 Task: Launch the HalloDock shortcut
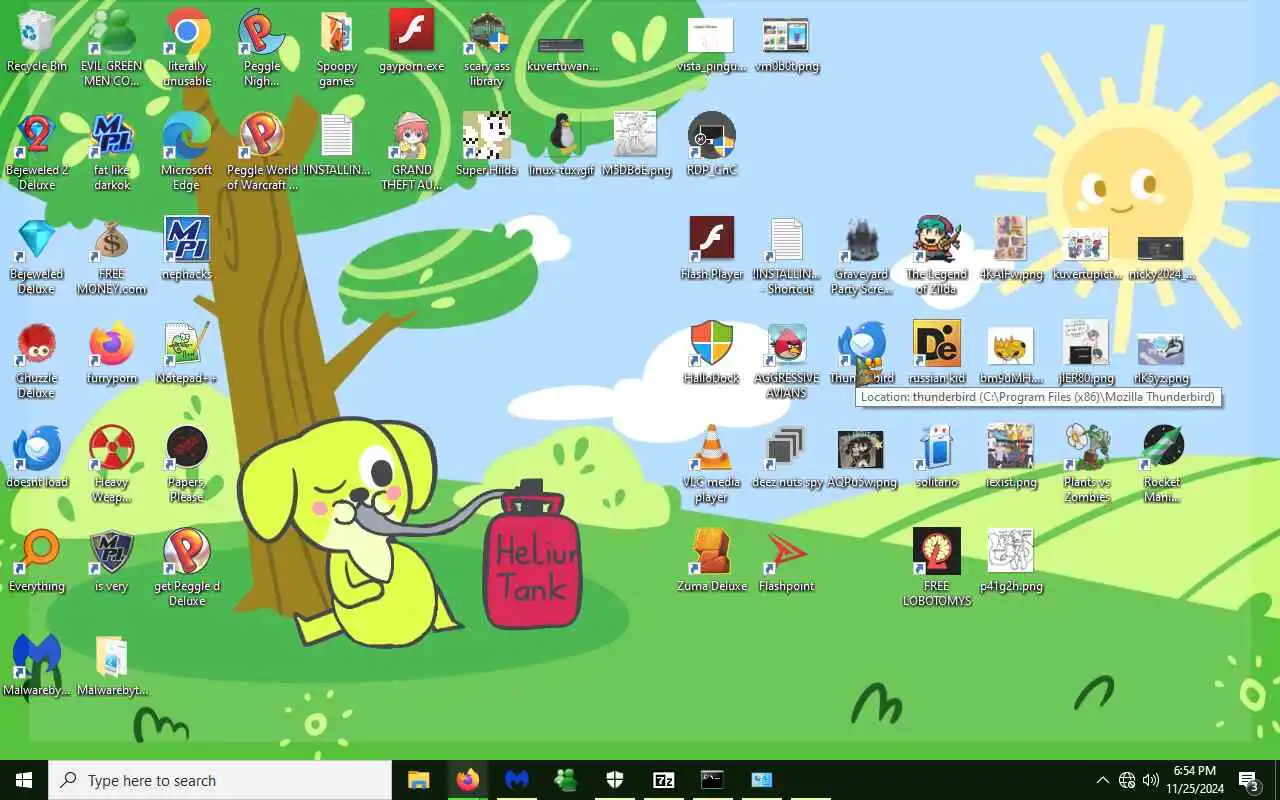tap(711, 354)
